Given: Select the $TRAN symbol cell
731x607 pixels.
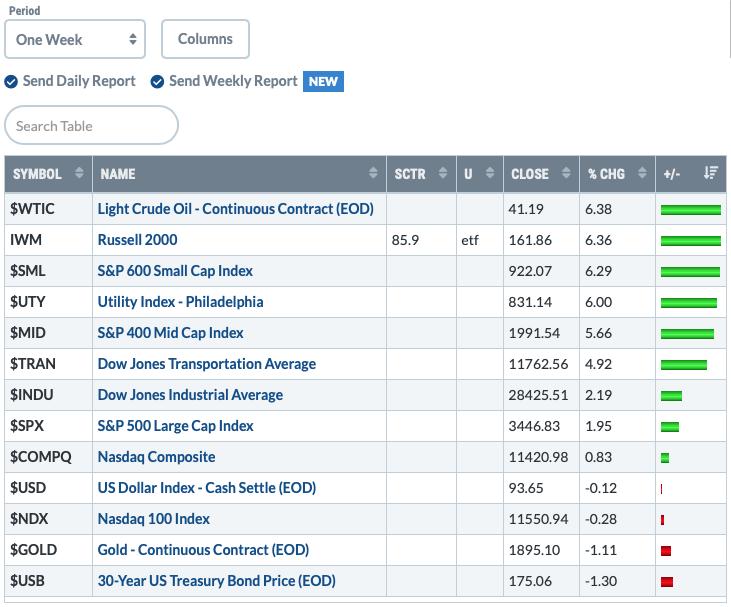Looking at the screenshot, I should pos(48,364).
